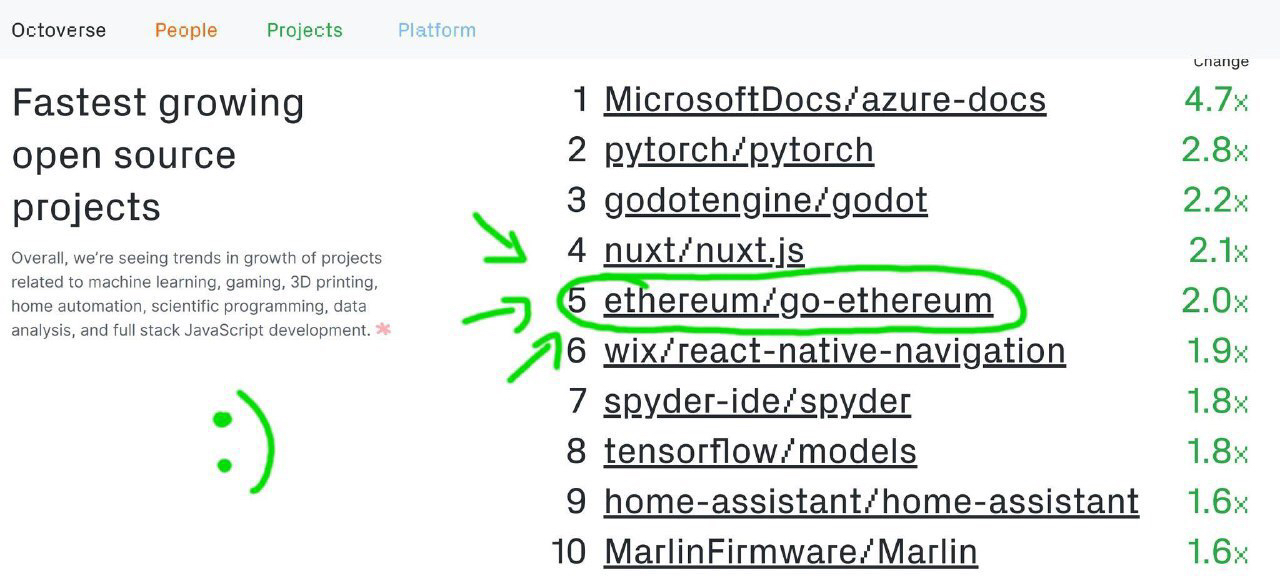Open the Platform tab

click(x=437, y=30)
